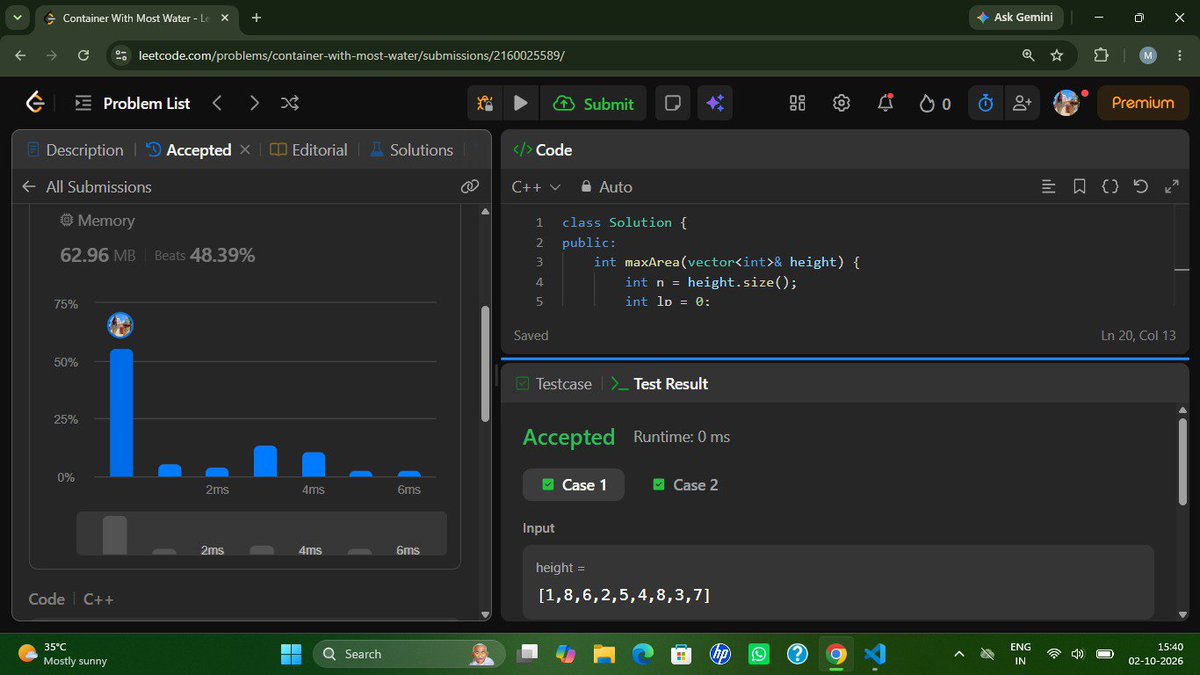Screen dimensions: 1200x675
Task: Open the Problem List panel
Action: point(133,103)
